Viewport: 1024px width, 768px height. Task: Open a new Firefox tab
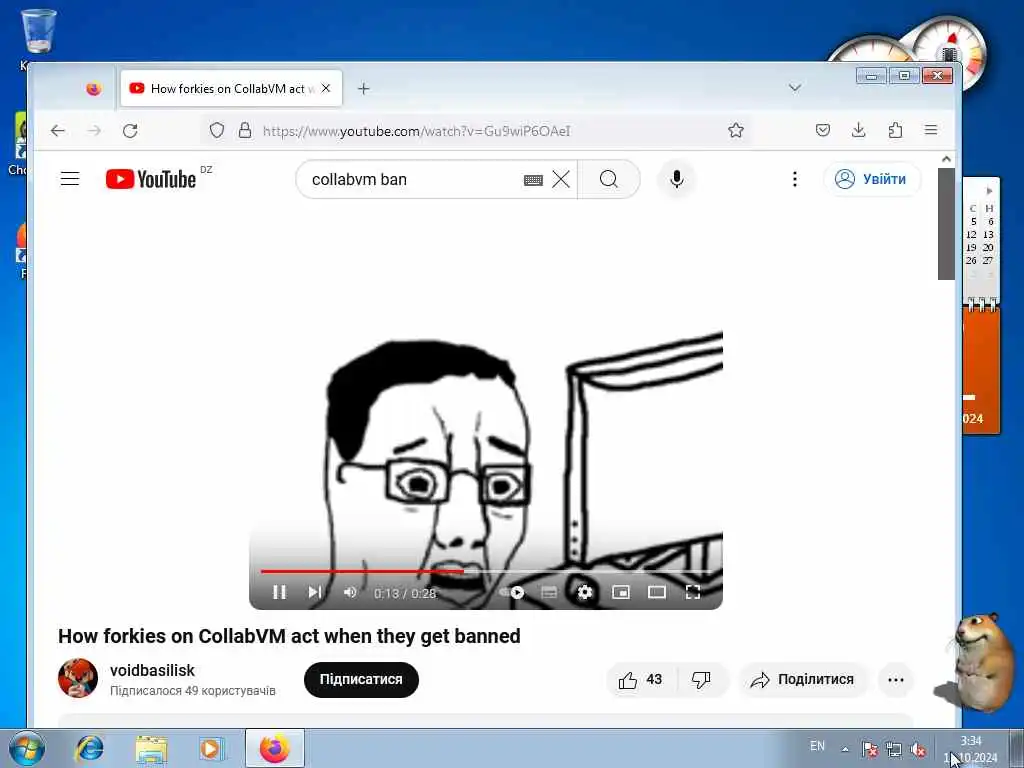tap(364, 88)
